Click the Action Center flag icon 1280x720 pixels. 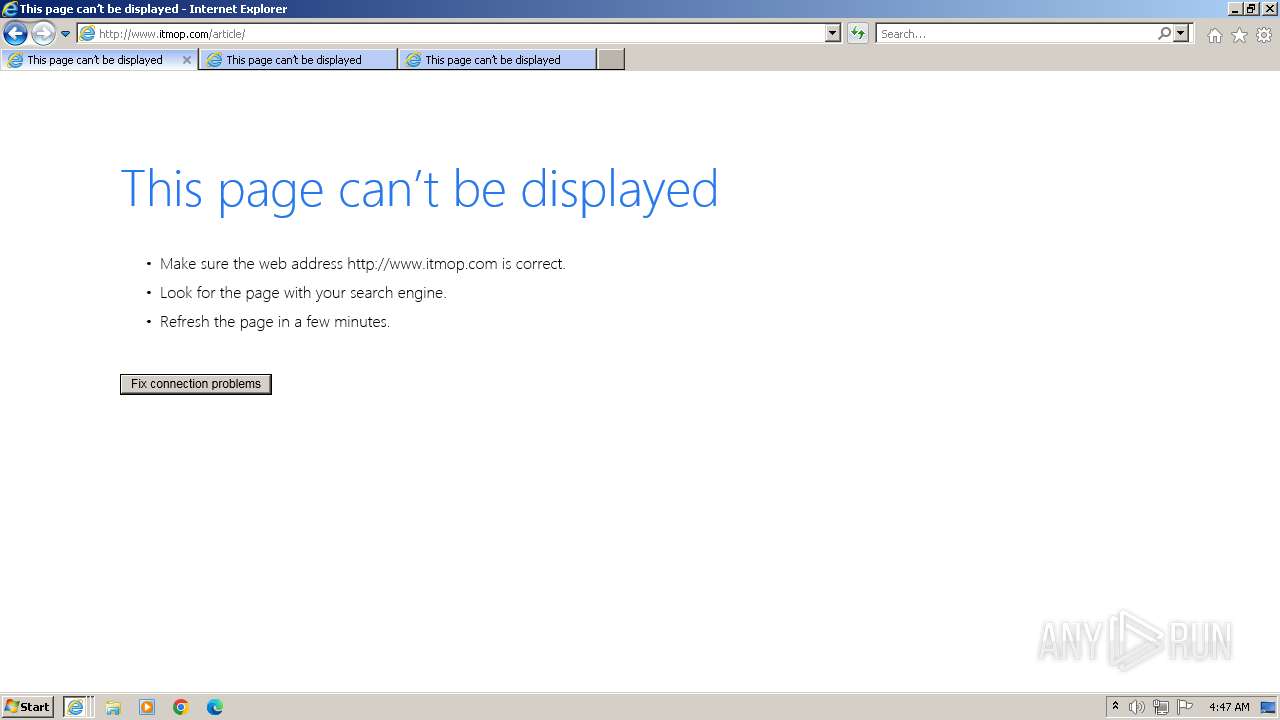click(x=1185, y=707)
